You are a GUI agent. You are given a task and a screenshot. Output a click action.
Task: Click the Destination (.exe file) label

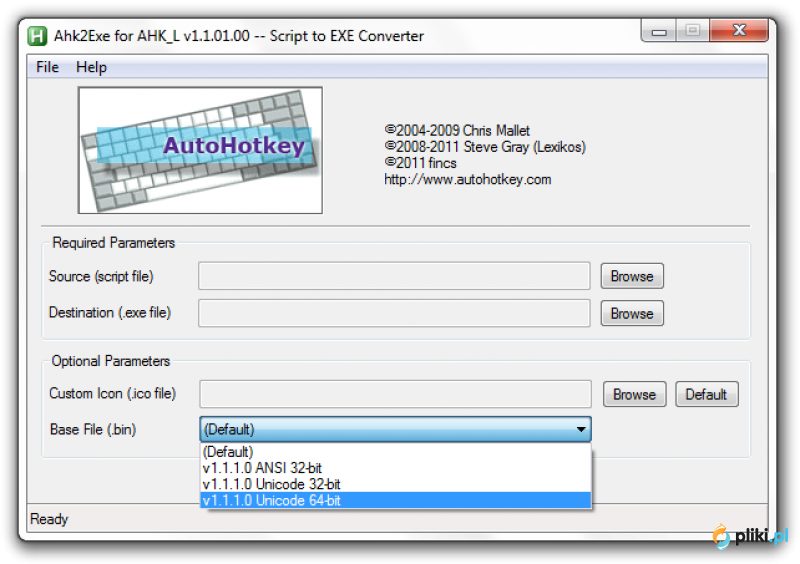[110, 313]
